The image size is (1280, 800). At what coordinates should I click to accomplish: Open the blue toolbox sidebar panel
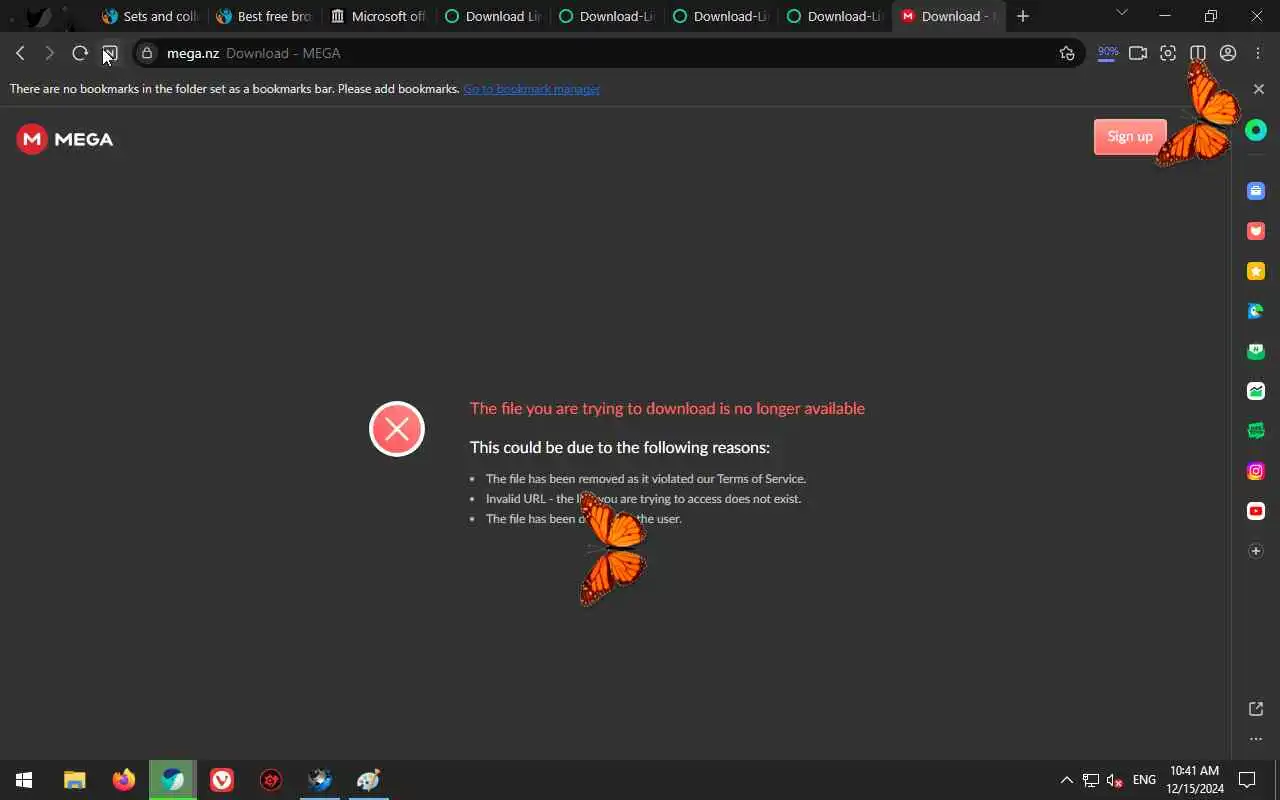point(1256,191)
